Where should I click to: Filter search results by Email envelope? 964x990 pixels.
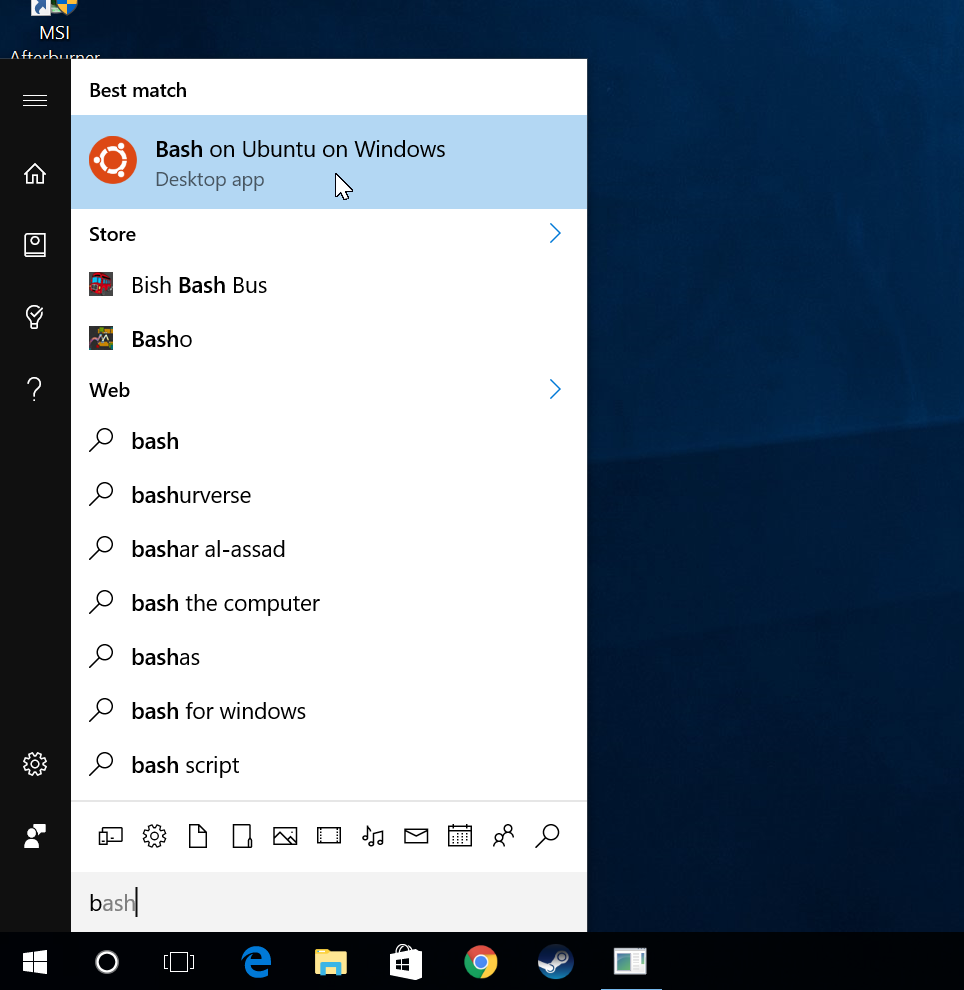416,837
